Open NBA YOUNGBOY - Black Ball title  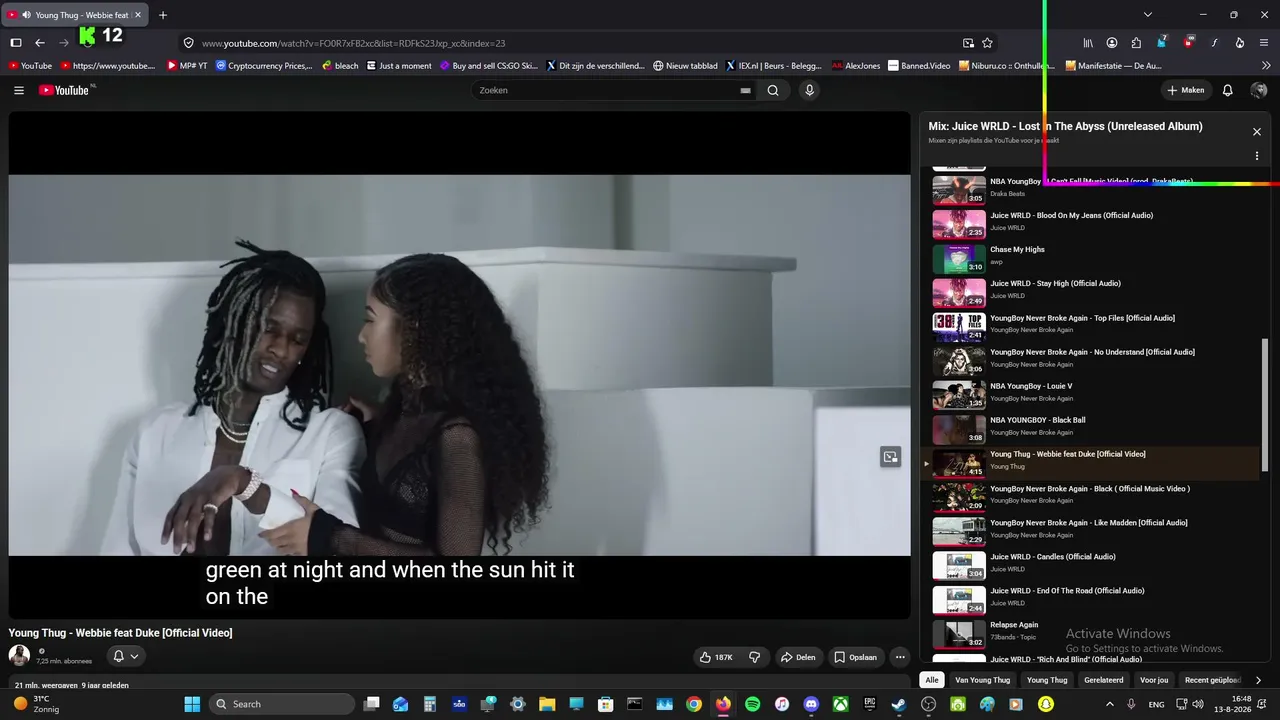click(x=1037, y=420)
